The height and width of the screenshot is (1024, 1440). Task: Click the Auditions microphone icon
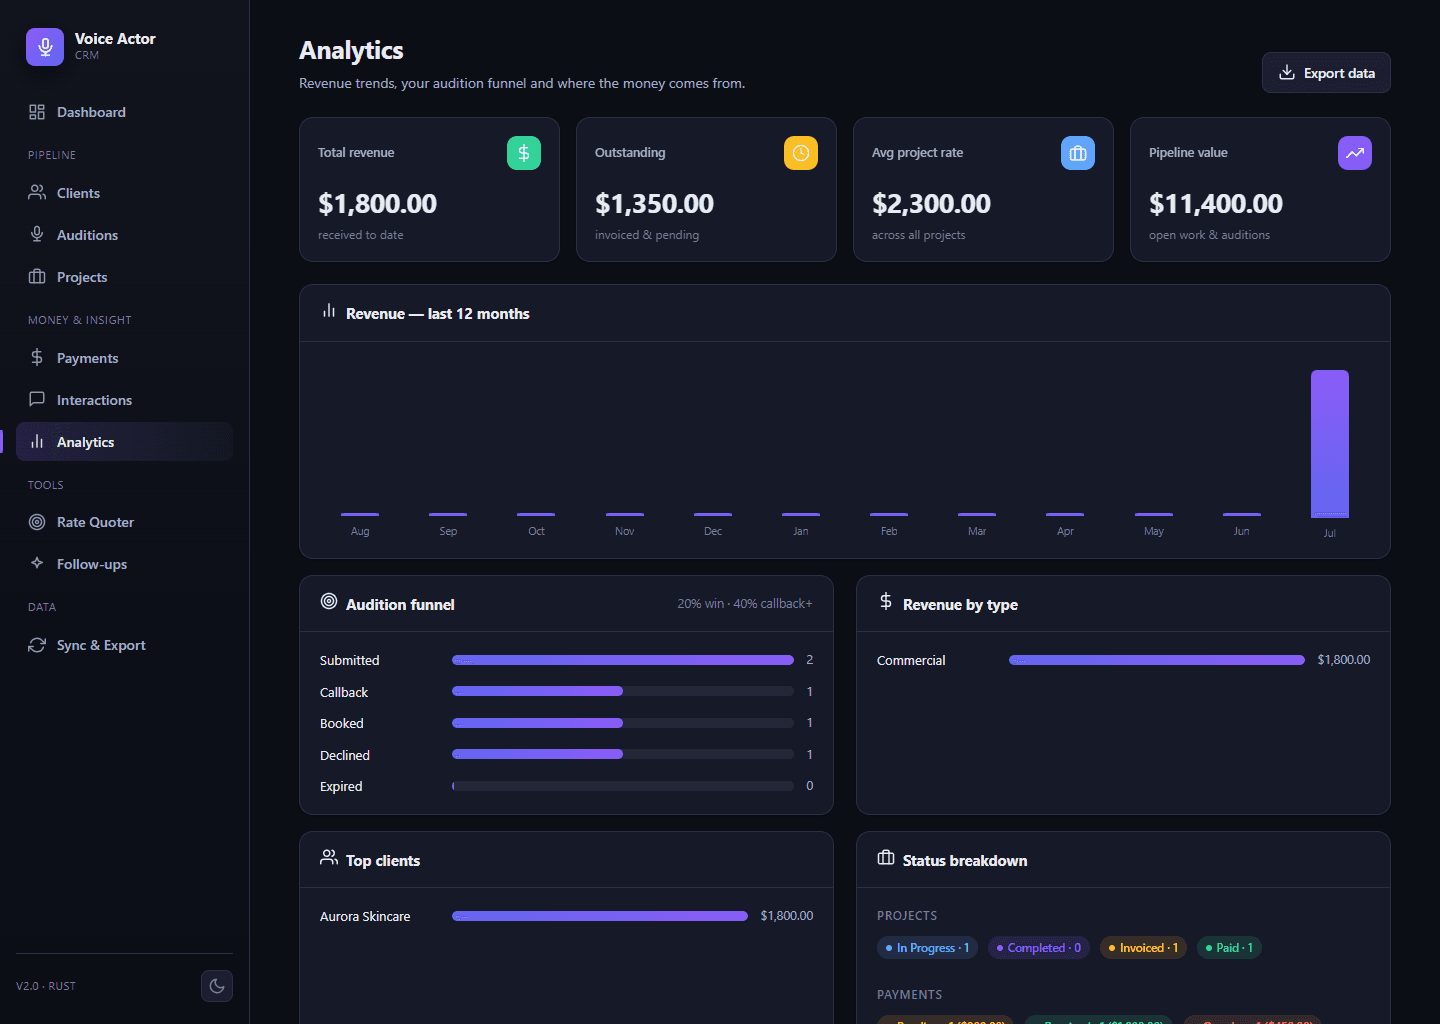(x=37, y=235)
